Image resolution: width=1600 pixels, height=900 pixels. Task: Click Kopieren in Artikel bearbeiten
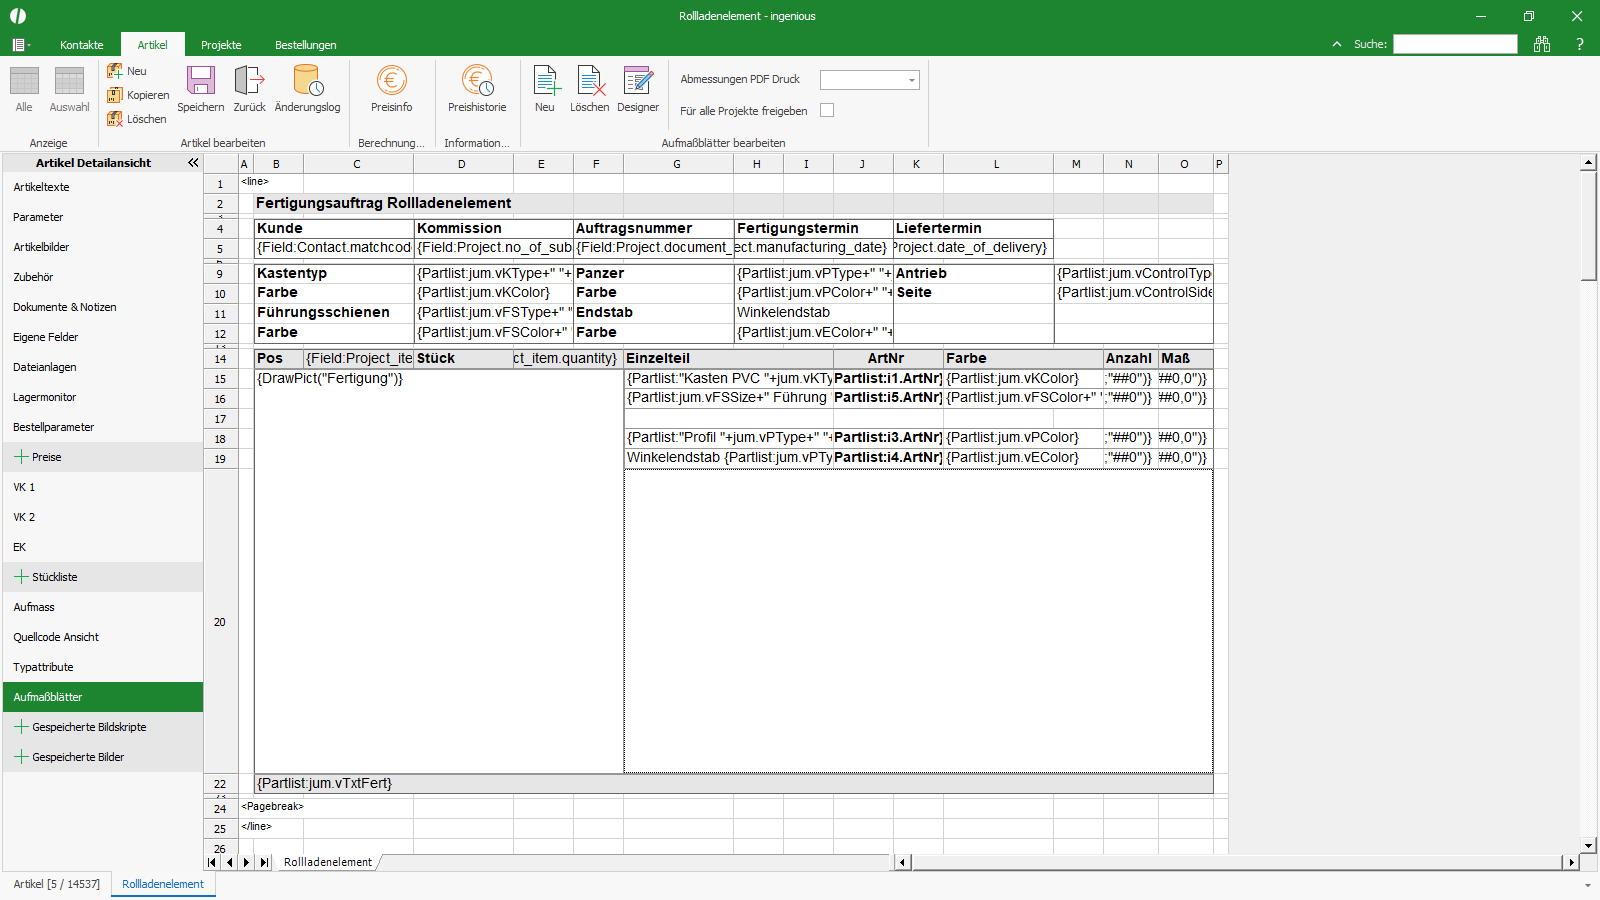138,95
